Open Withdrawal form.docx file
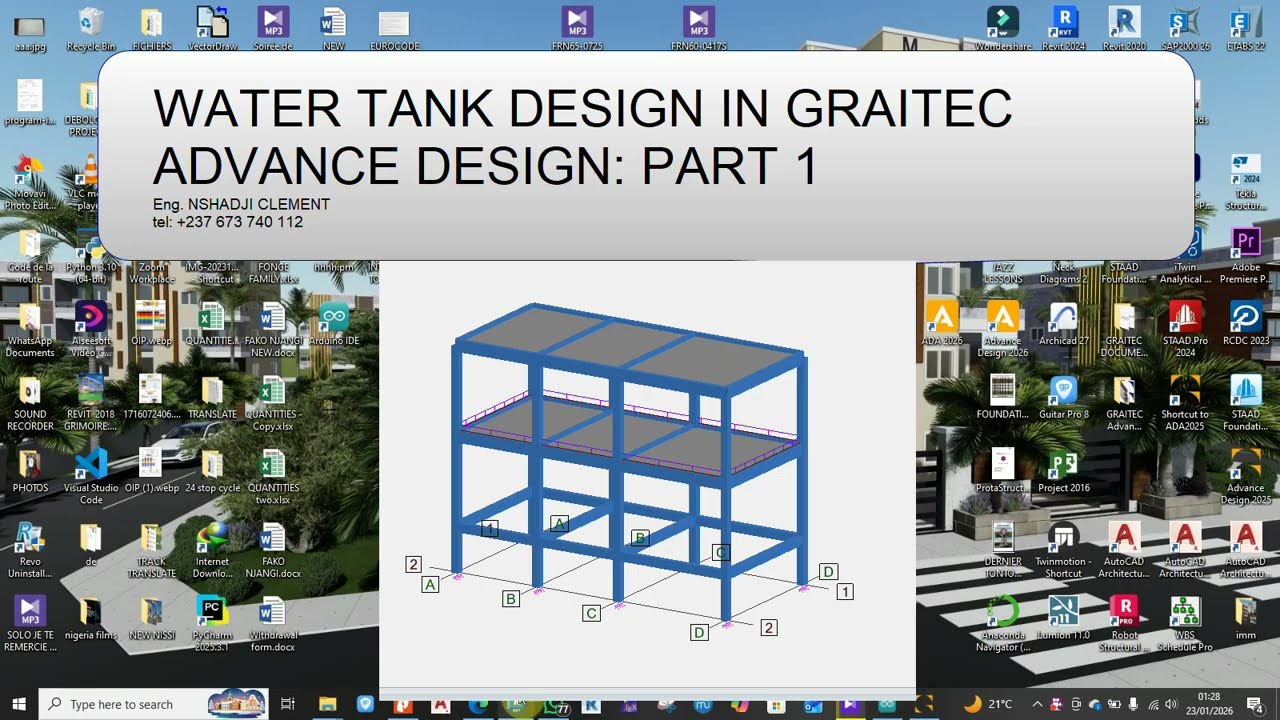Screen dimensions: 1280x720 pos(273,623)
